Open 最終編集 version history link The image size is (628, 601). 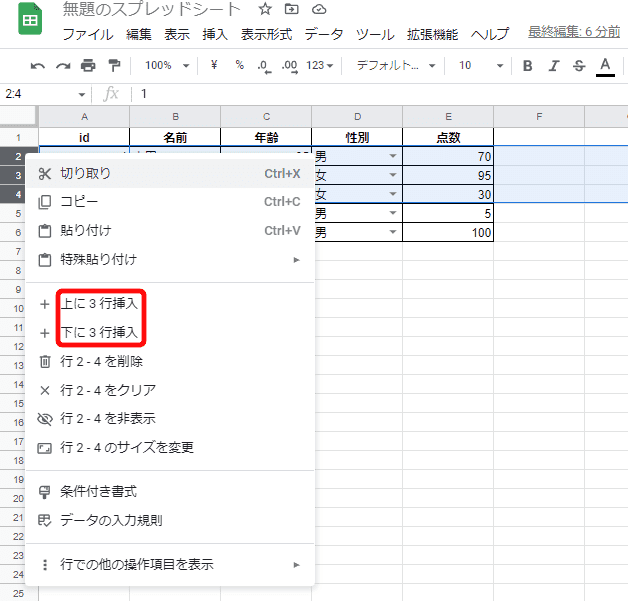coord(574,32)
